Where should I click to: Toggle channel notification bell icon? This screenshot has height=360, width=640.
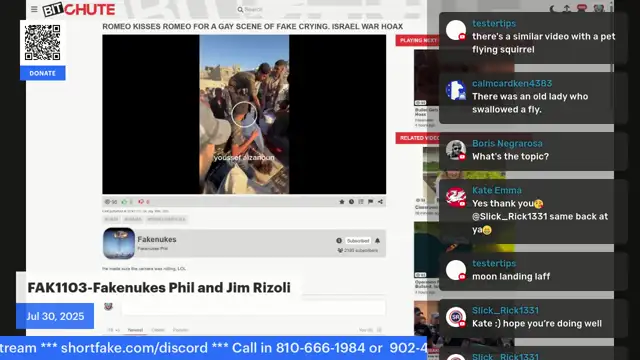tap(378, 241)
